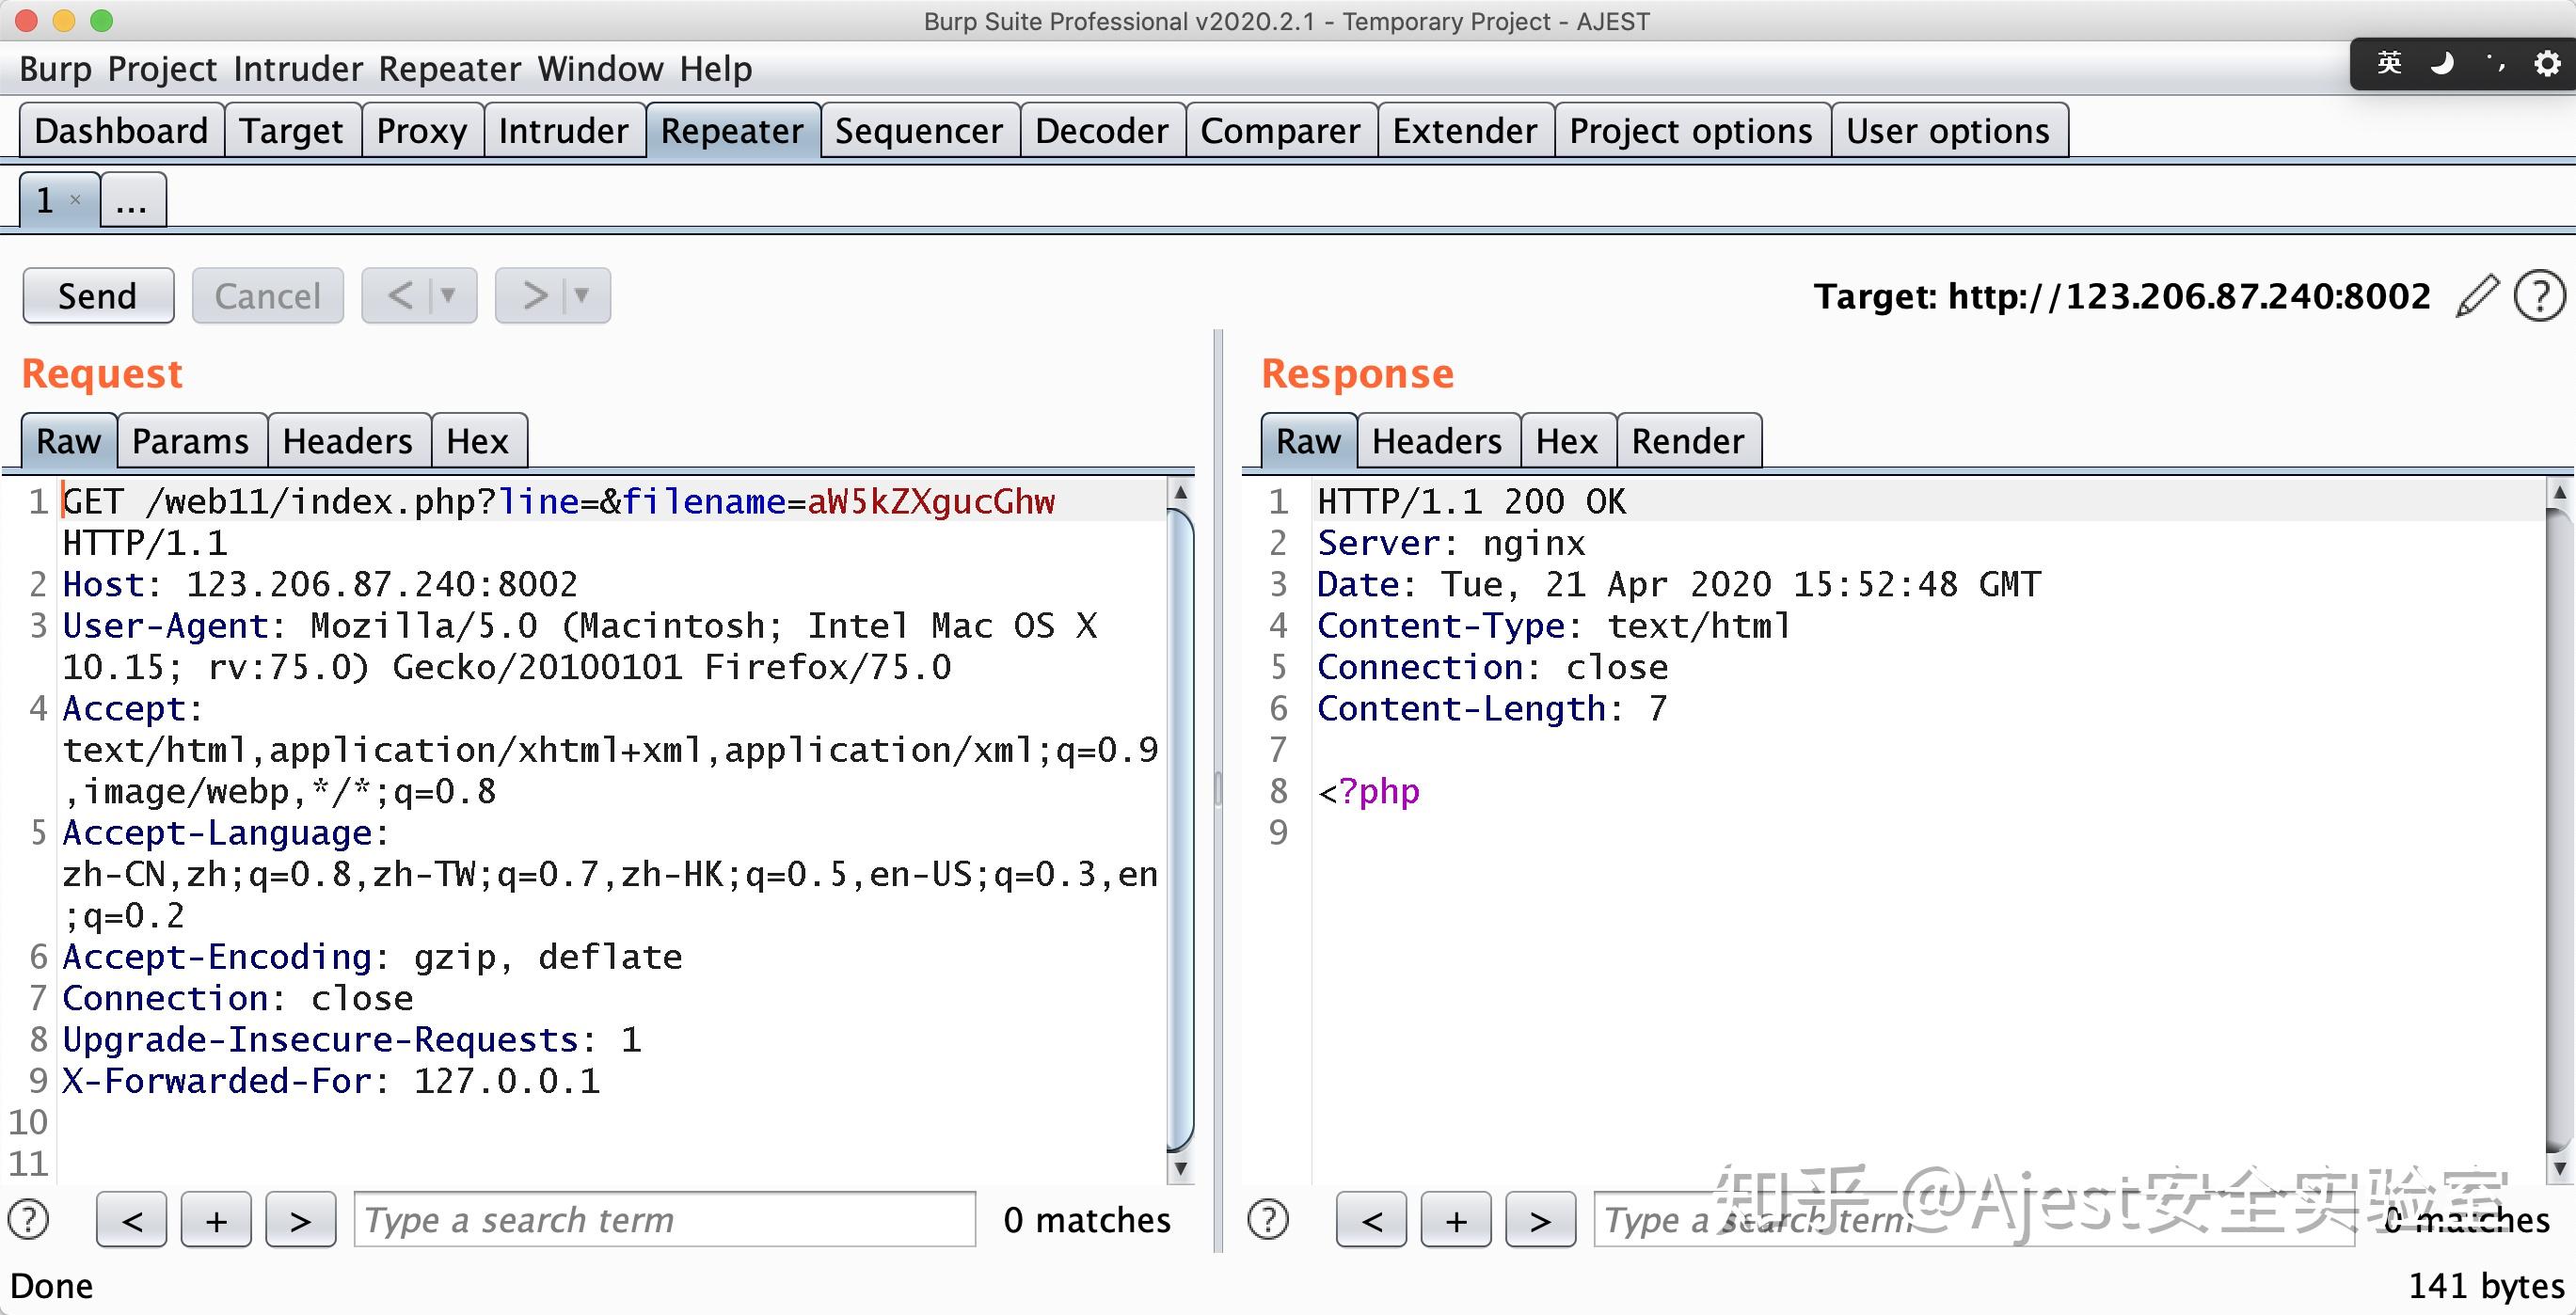Go to next match in request search
The height and width of the screenshot is (1315, 2576).
pyautogui.click(x=300, y=1219)
